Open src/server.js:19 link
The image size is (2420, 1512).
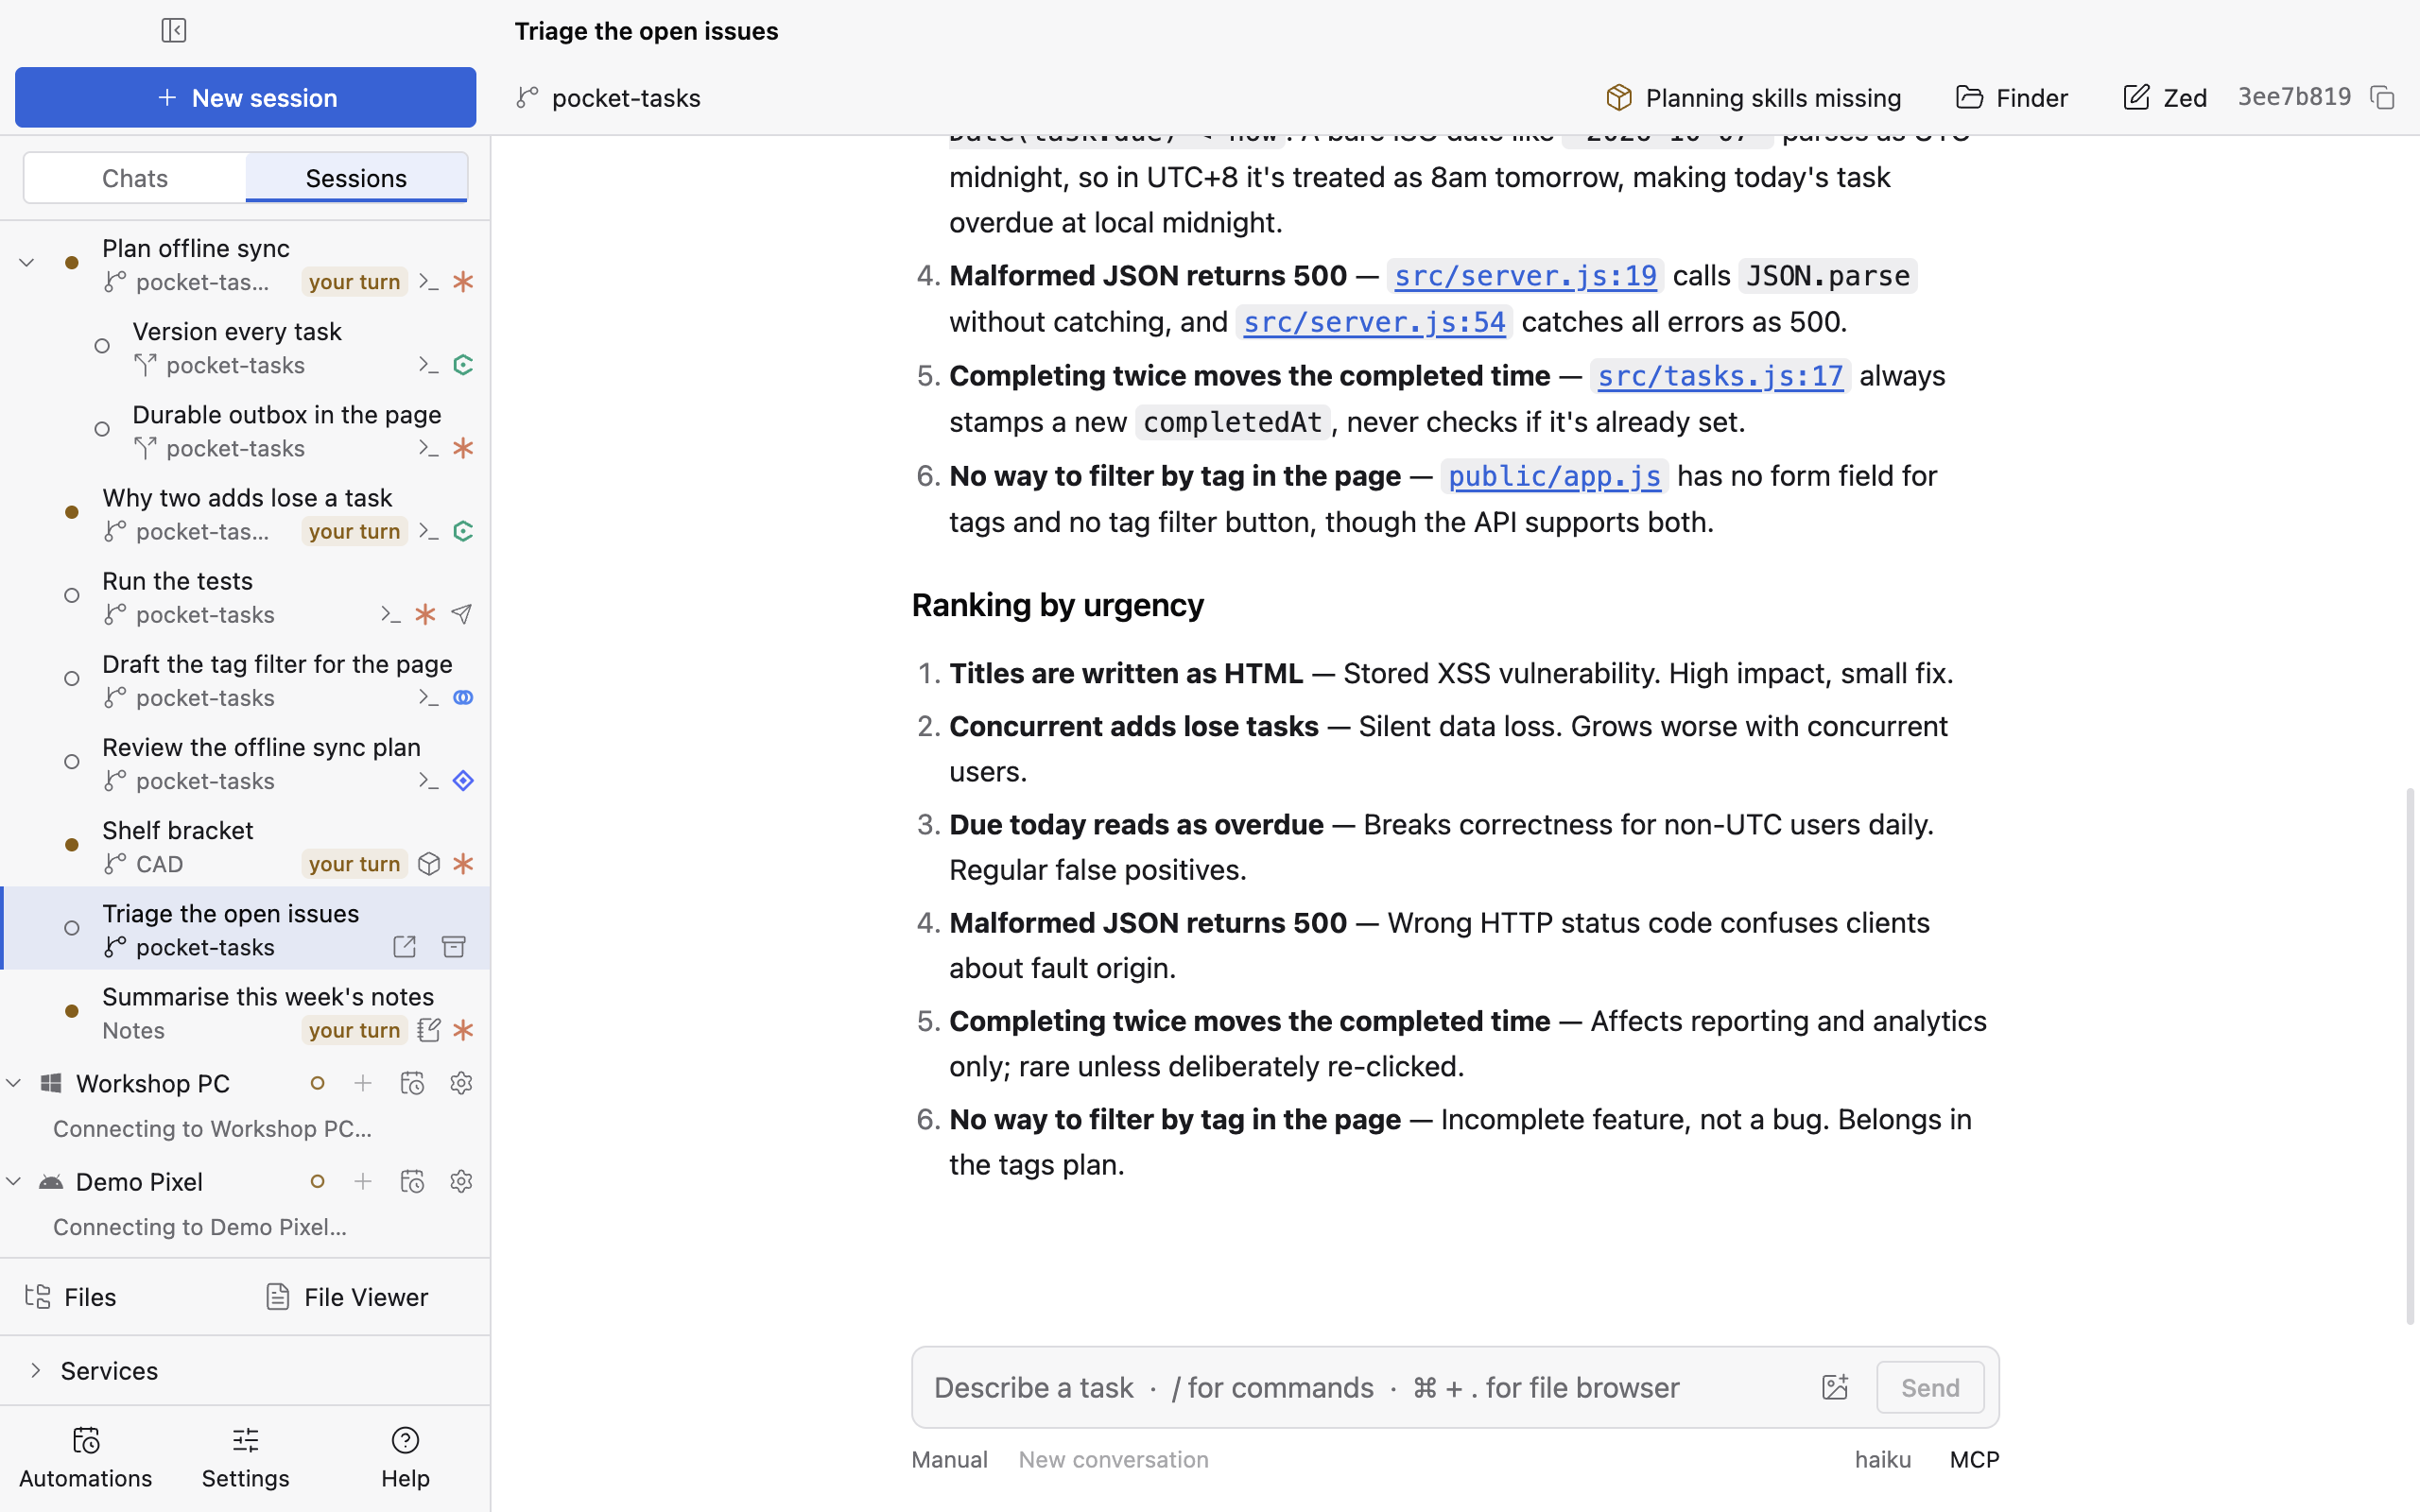(x=1525, y=276)
